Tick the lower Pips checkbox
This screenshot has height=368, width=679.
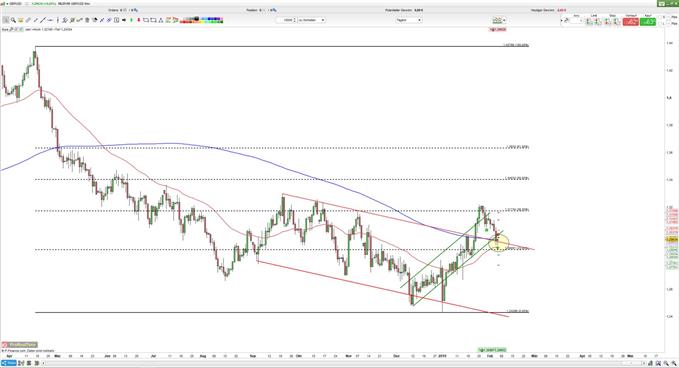click(660, 23)
